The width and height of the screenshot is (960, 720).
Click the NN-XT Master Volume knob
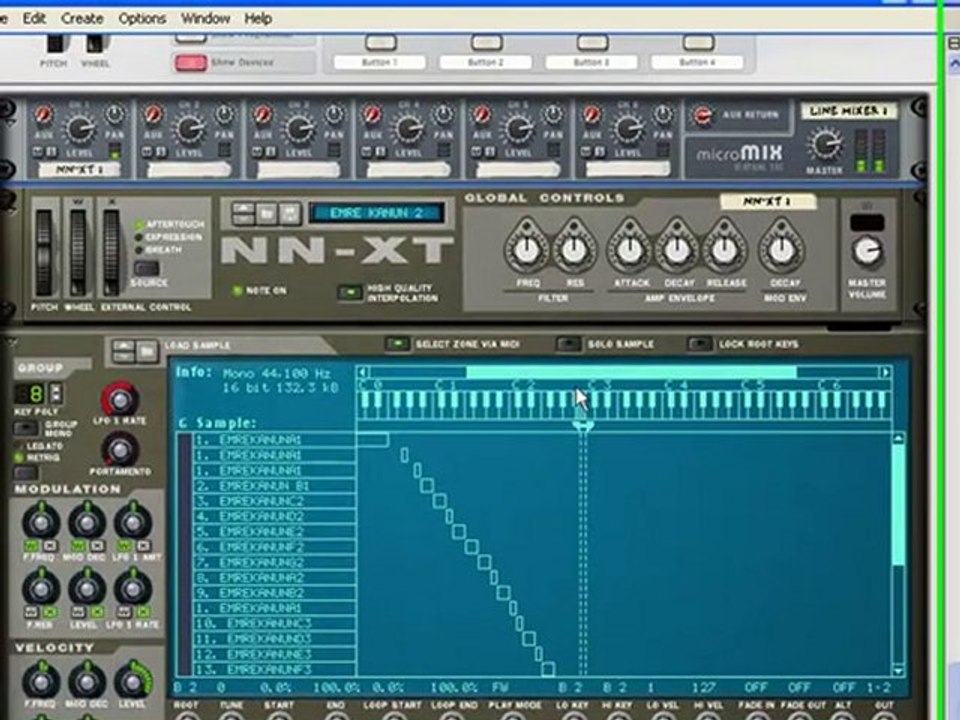(867, 251)
